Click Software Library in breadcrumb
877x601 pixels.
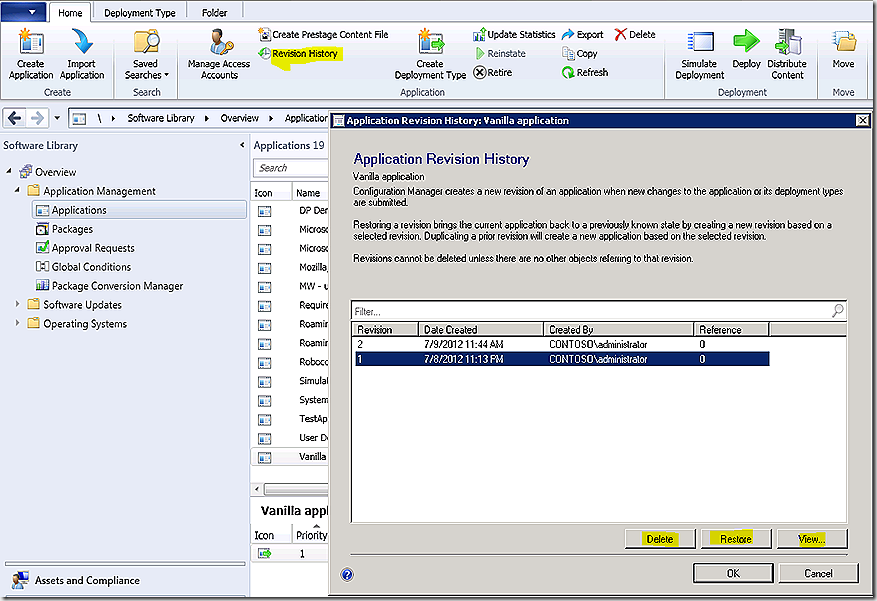click(161, 118)
